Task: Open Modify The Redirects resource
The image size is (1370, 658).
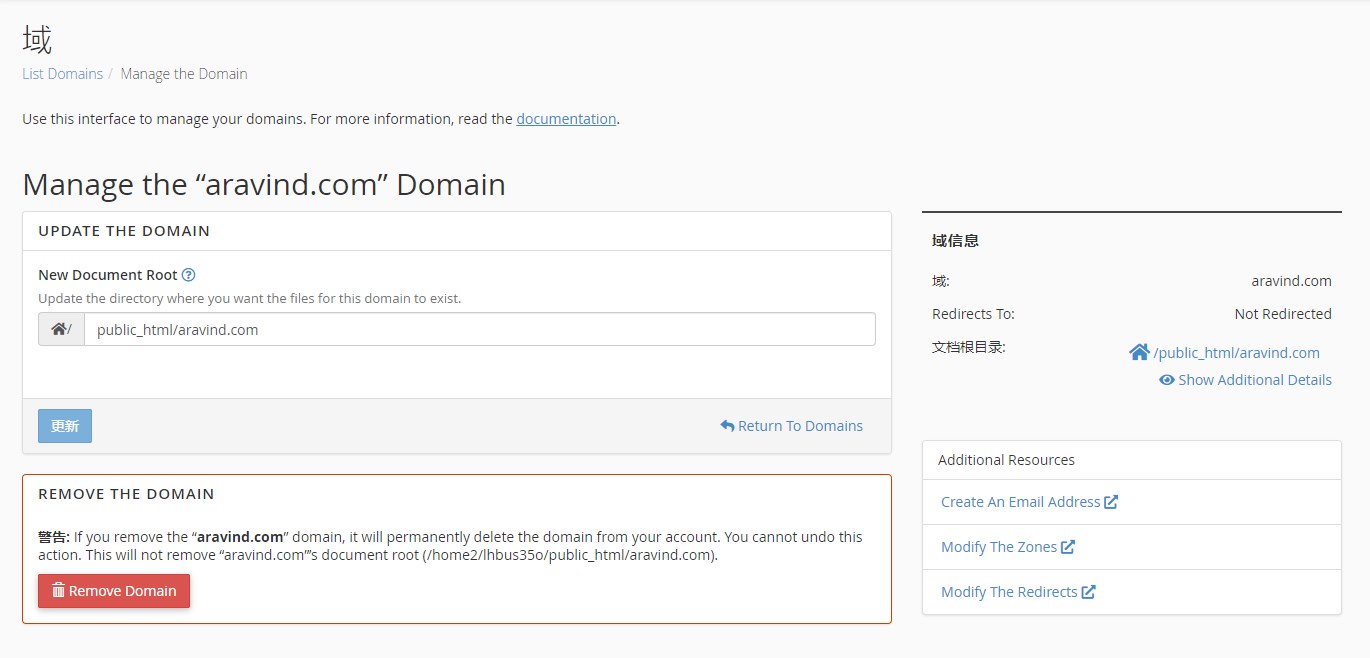Action: click(1008, 592)
